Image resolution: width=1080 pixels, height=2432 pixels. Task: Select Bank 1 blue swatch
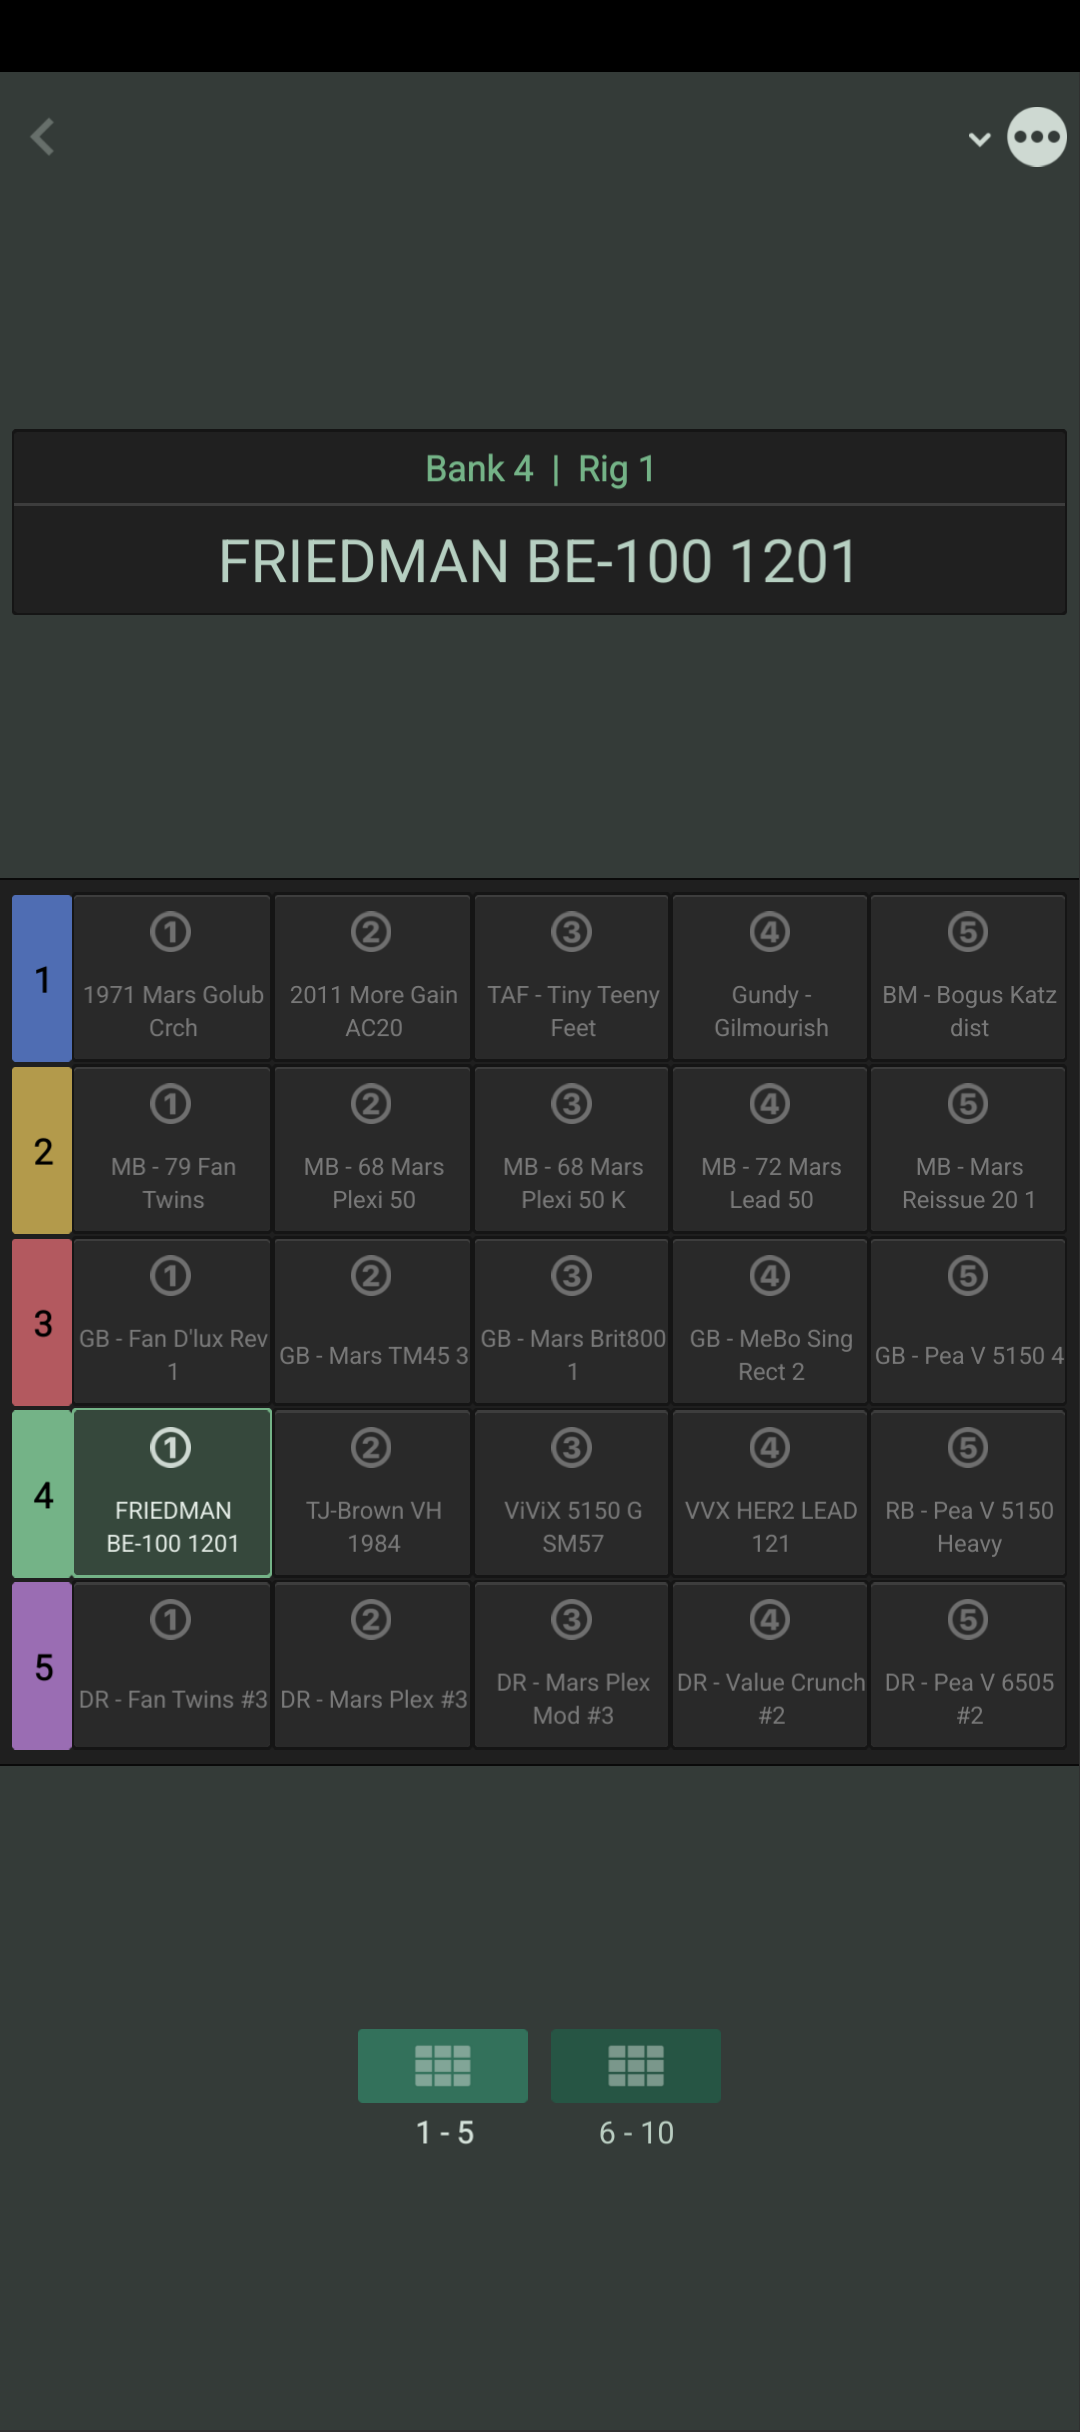point(42,978)
